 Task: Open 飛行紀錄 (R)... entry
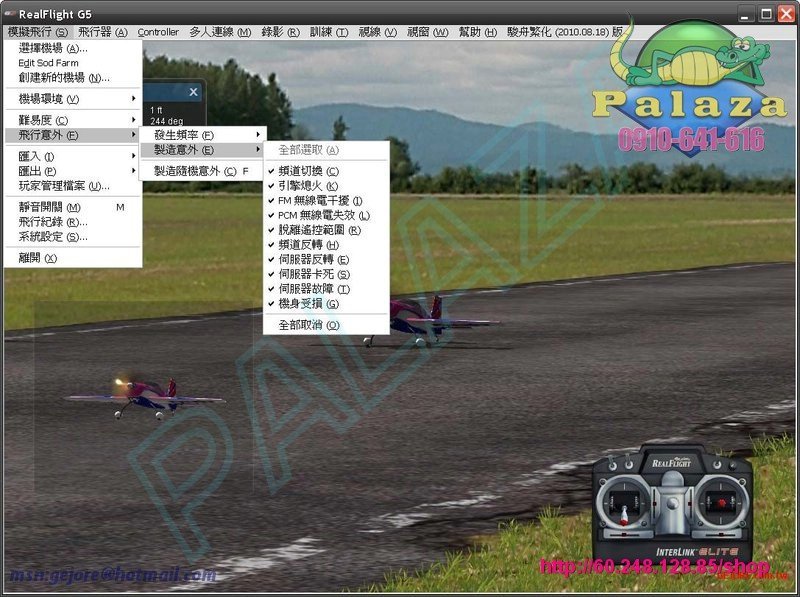point(73,222)
